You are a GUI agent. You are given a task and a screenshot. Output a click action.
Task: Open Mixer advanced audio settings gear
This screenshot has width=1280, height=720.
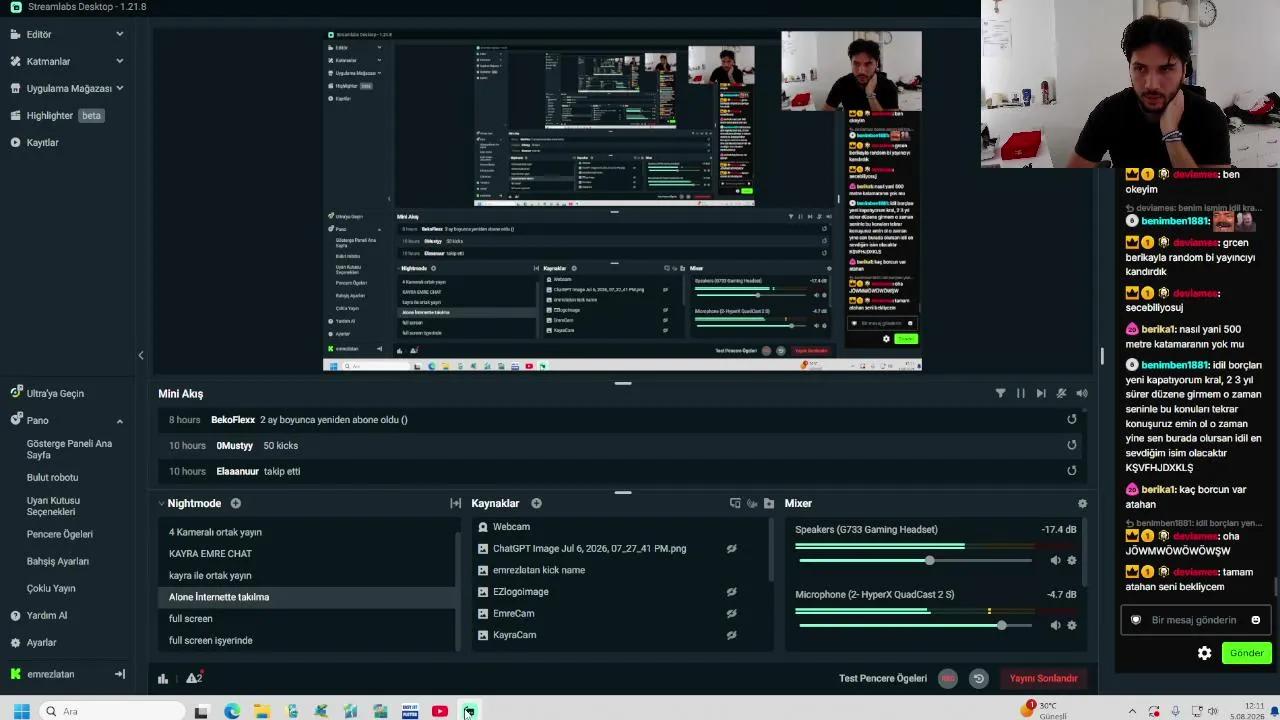pyautogui.click(x=1082, y=503)
